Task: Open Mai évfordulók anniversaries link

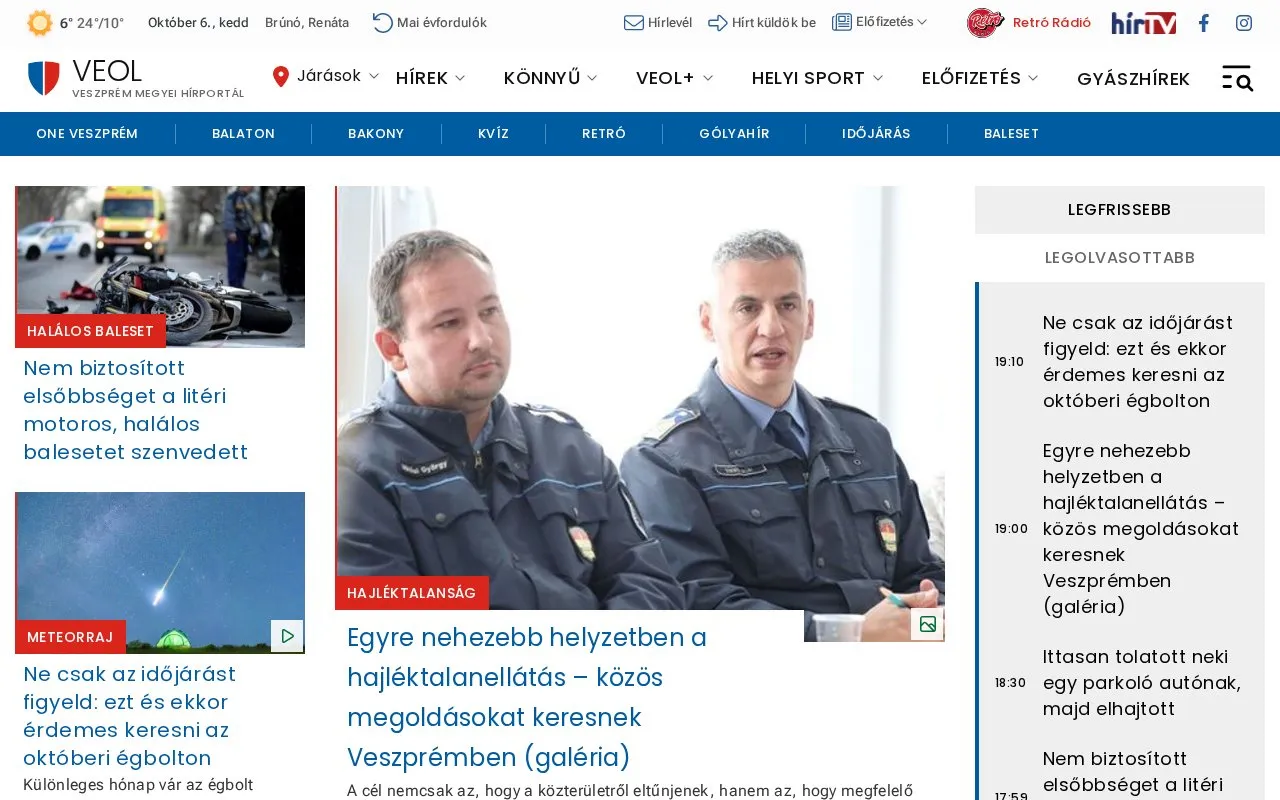Action: click(429, 22)
